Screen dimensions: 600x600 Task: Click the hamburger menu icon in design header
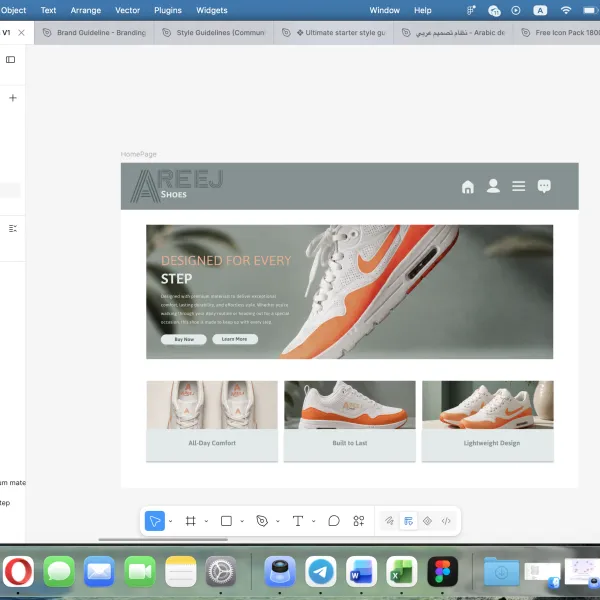click(518, 186)
